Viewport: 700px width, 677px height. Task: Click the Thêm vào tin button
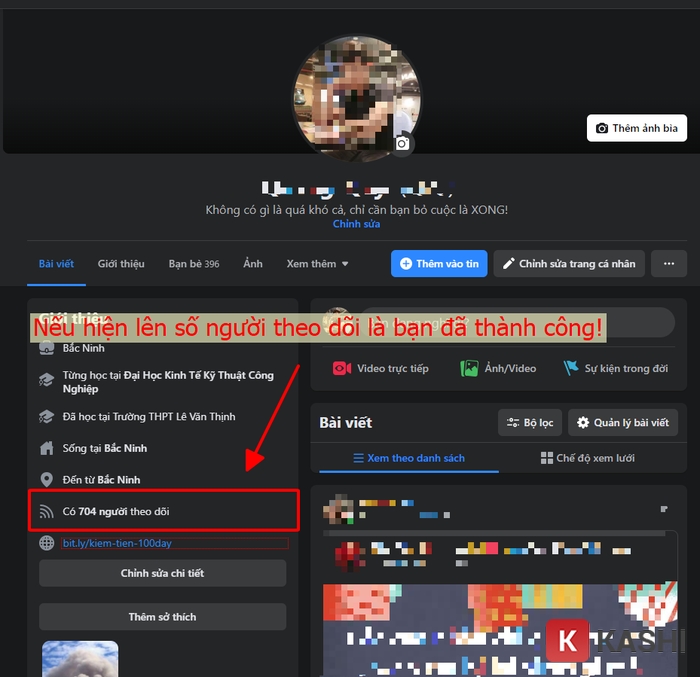click(x=439, y=263)
